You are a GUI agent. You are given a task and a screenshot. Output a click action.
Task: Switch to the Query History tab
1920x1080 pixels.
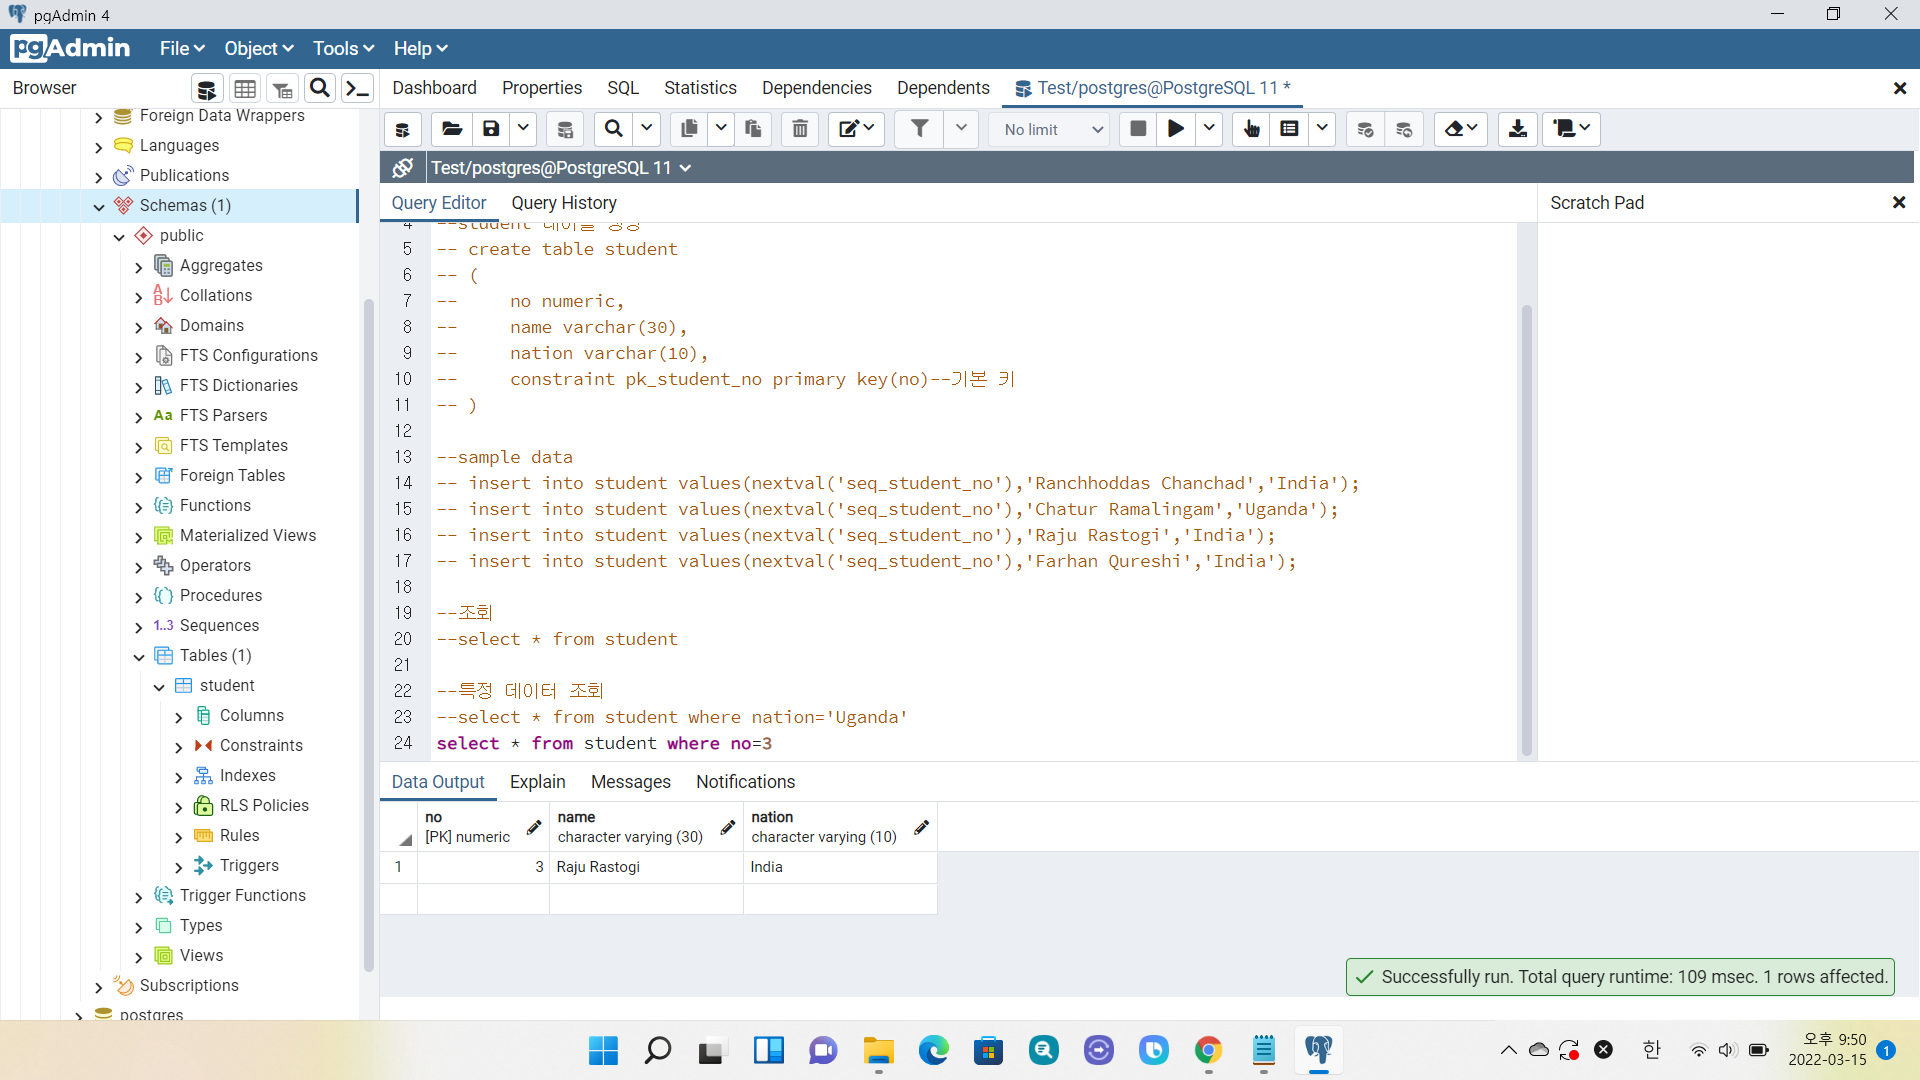pyautogui.click(x=564, y=203)
